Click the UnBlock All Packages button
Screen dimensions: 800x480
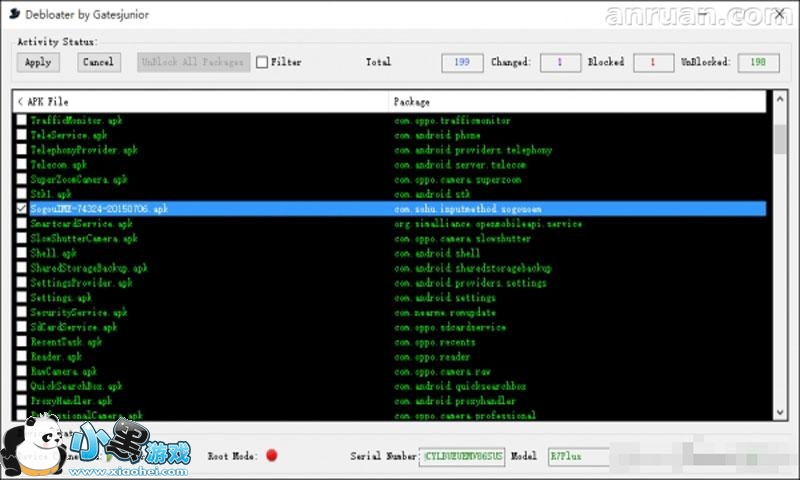pos(193,62)
